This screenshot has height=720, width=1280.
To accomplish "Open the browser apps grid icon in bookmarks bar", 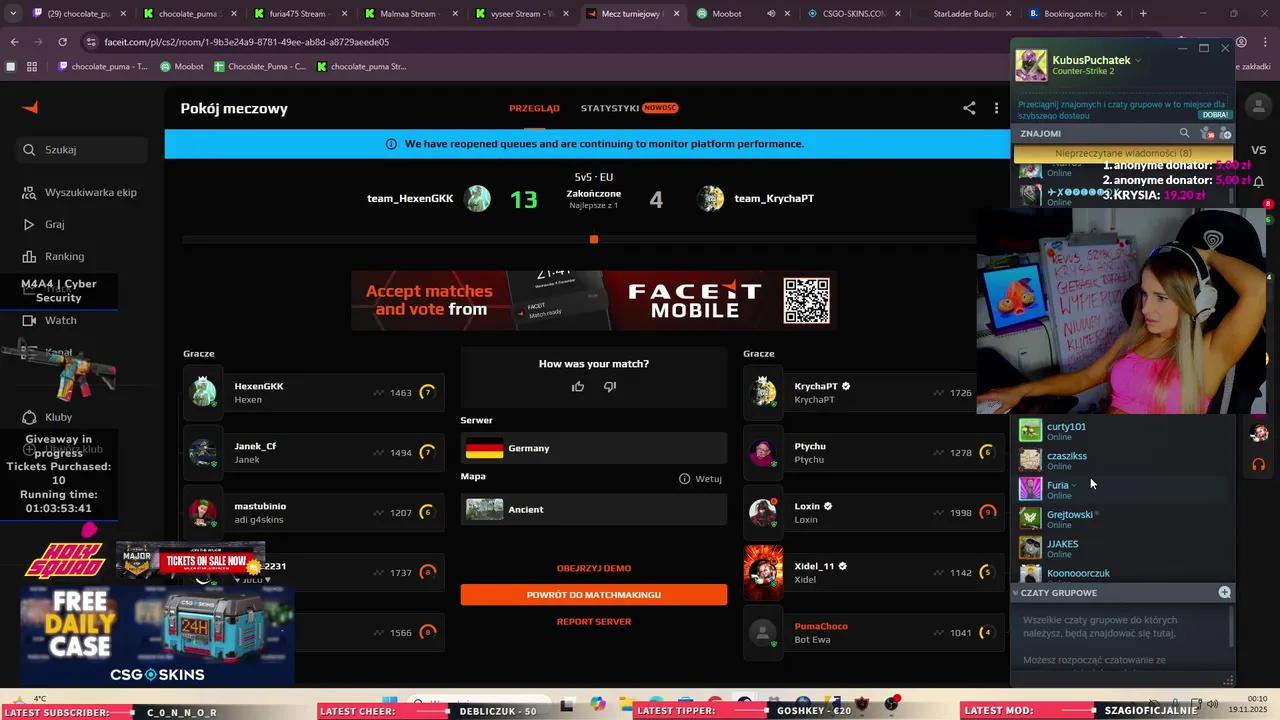I will (32, 67).
